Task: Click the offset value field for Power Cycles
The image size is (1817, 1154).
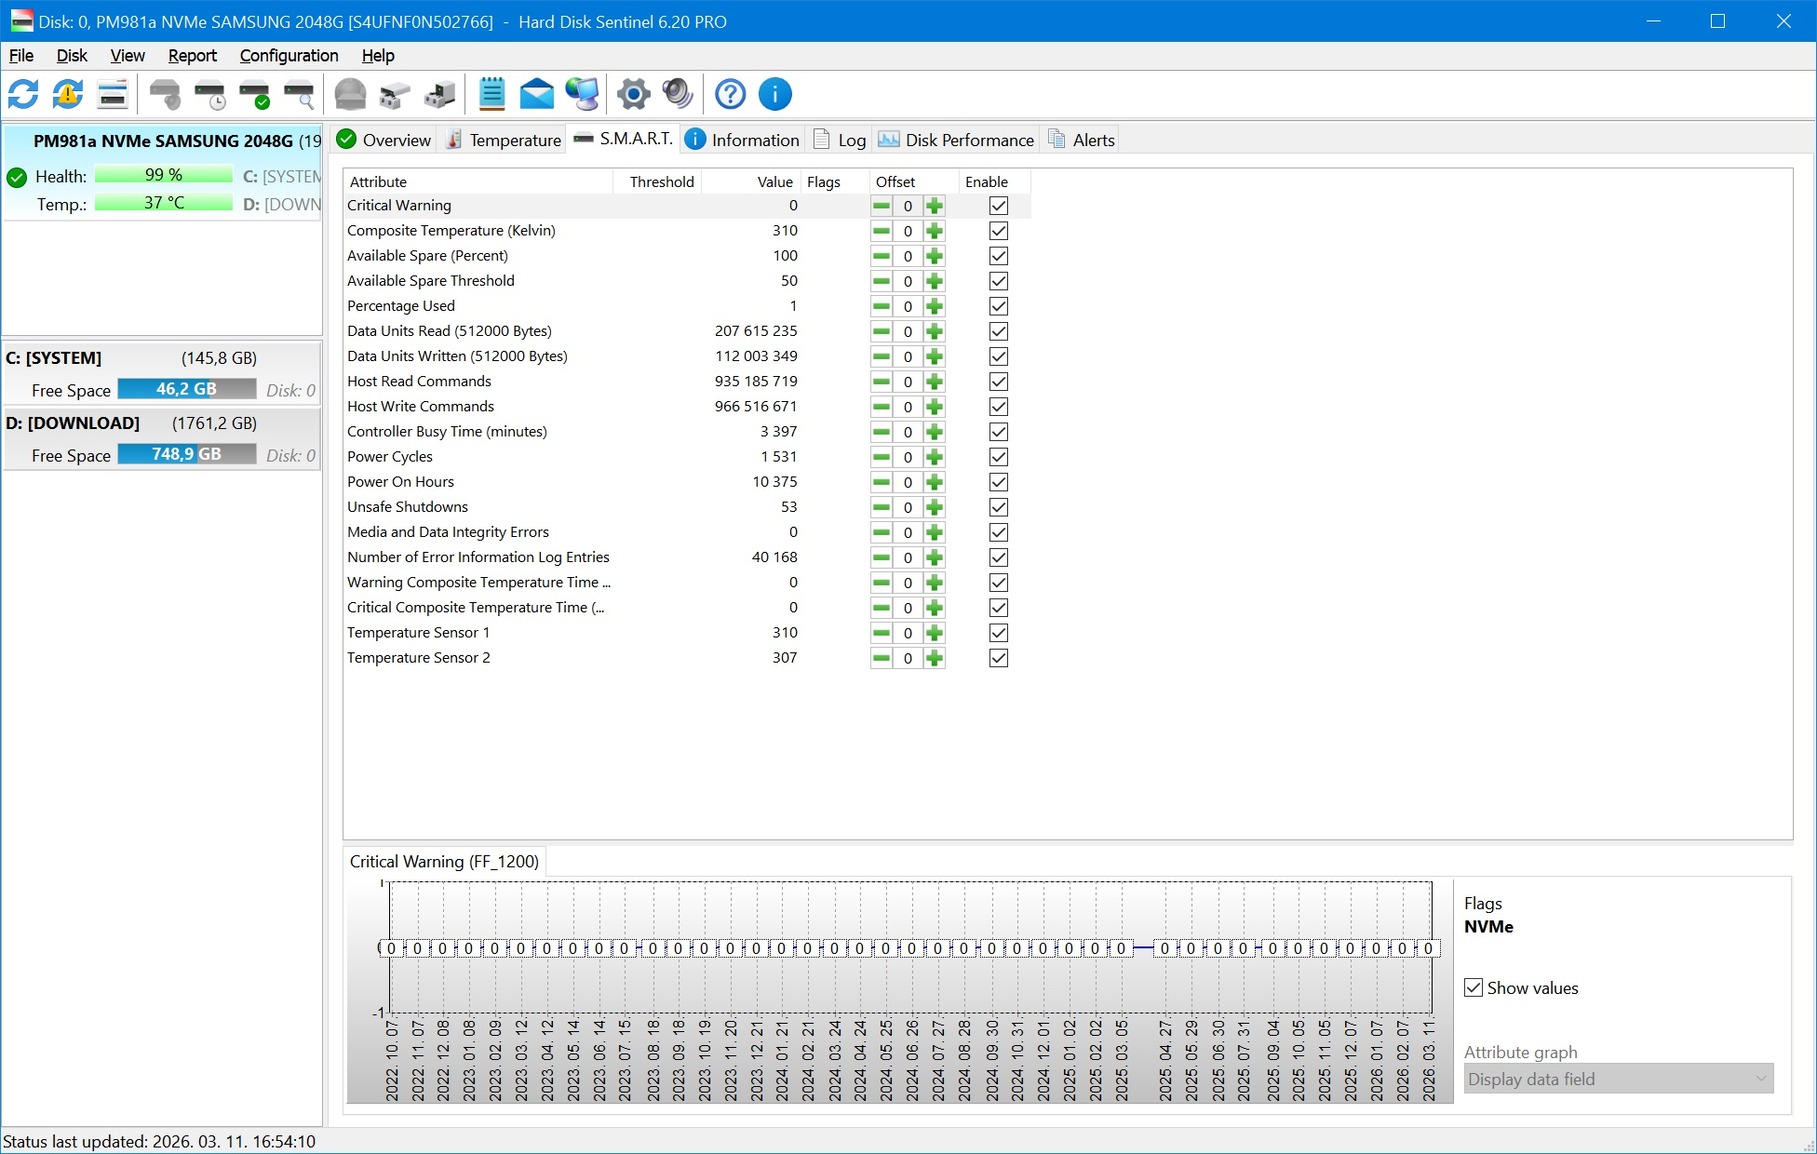Action: [908, 457]
